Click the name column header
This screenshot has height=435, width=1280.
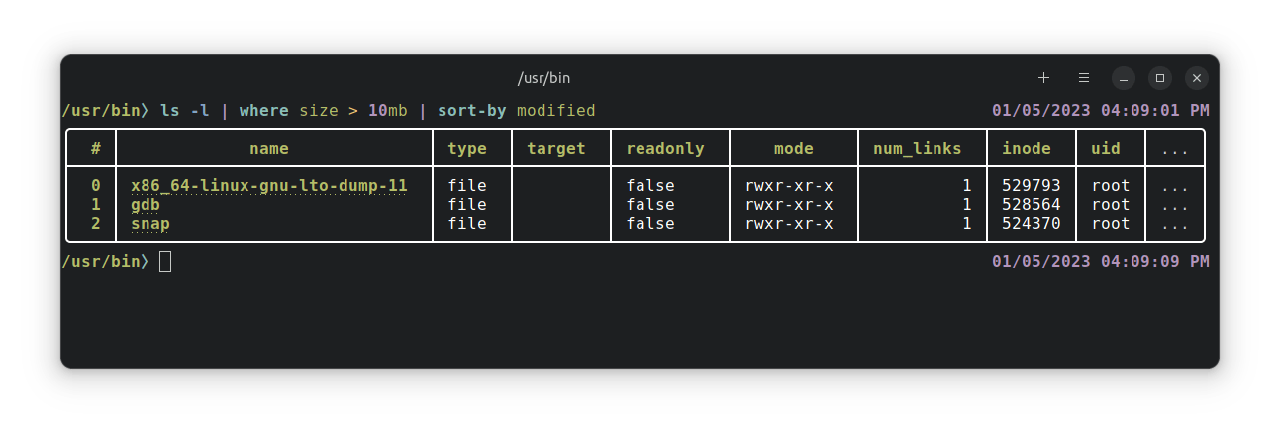click(x=268, y=148)
